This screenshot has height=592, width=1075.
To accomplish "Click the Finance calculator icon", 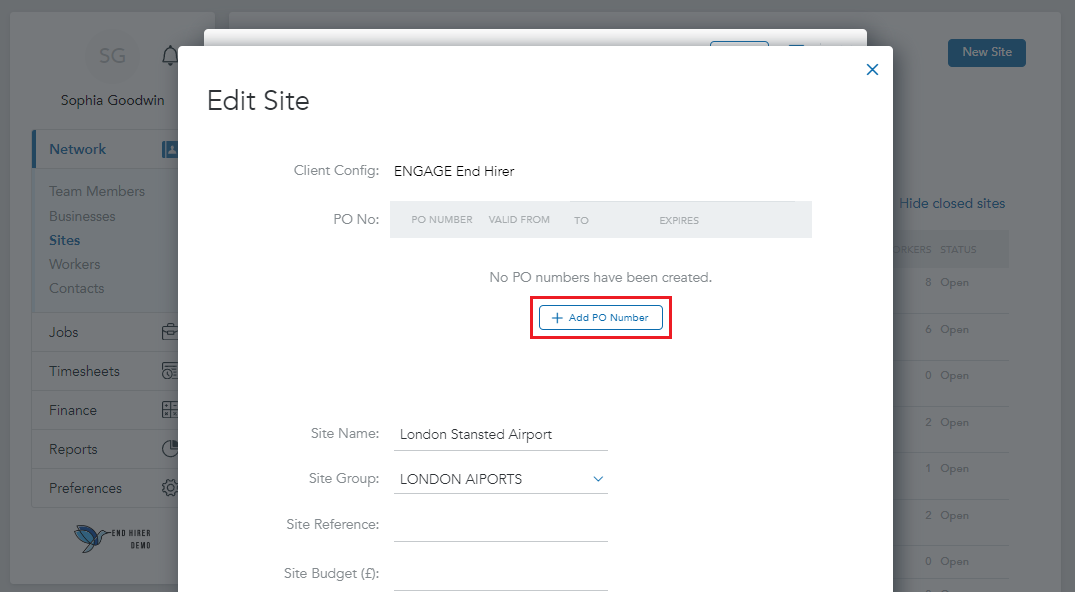I will 170,410.
